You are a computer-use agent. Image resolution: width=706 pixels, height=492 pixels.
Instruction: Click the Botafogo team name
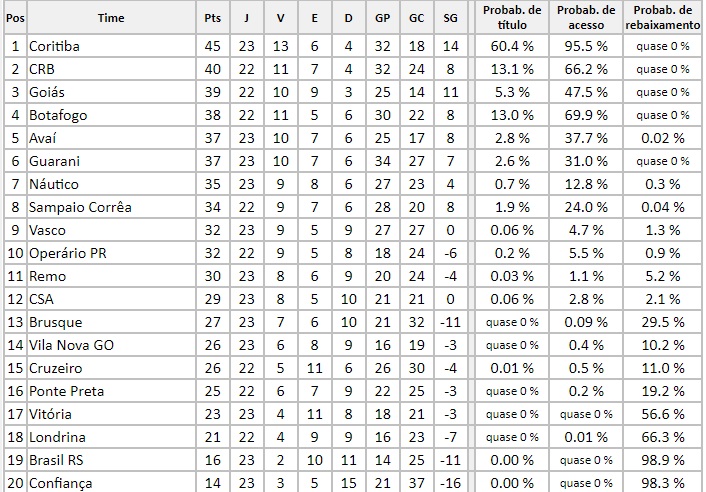pos(58,115)
